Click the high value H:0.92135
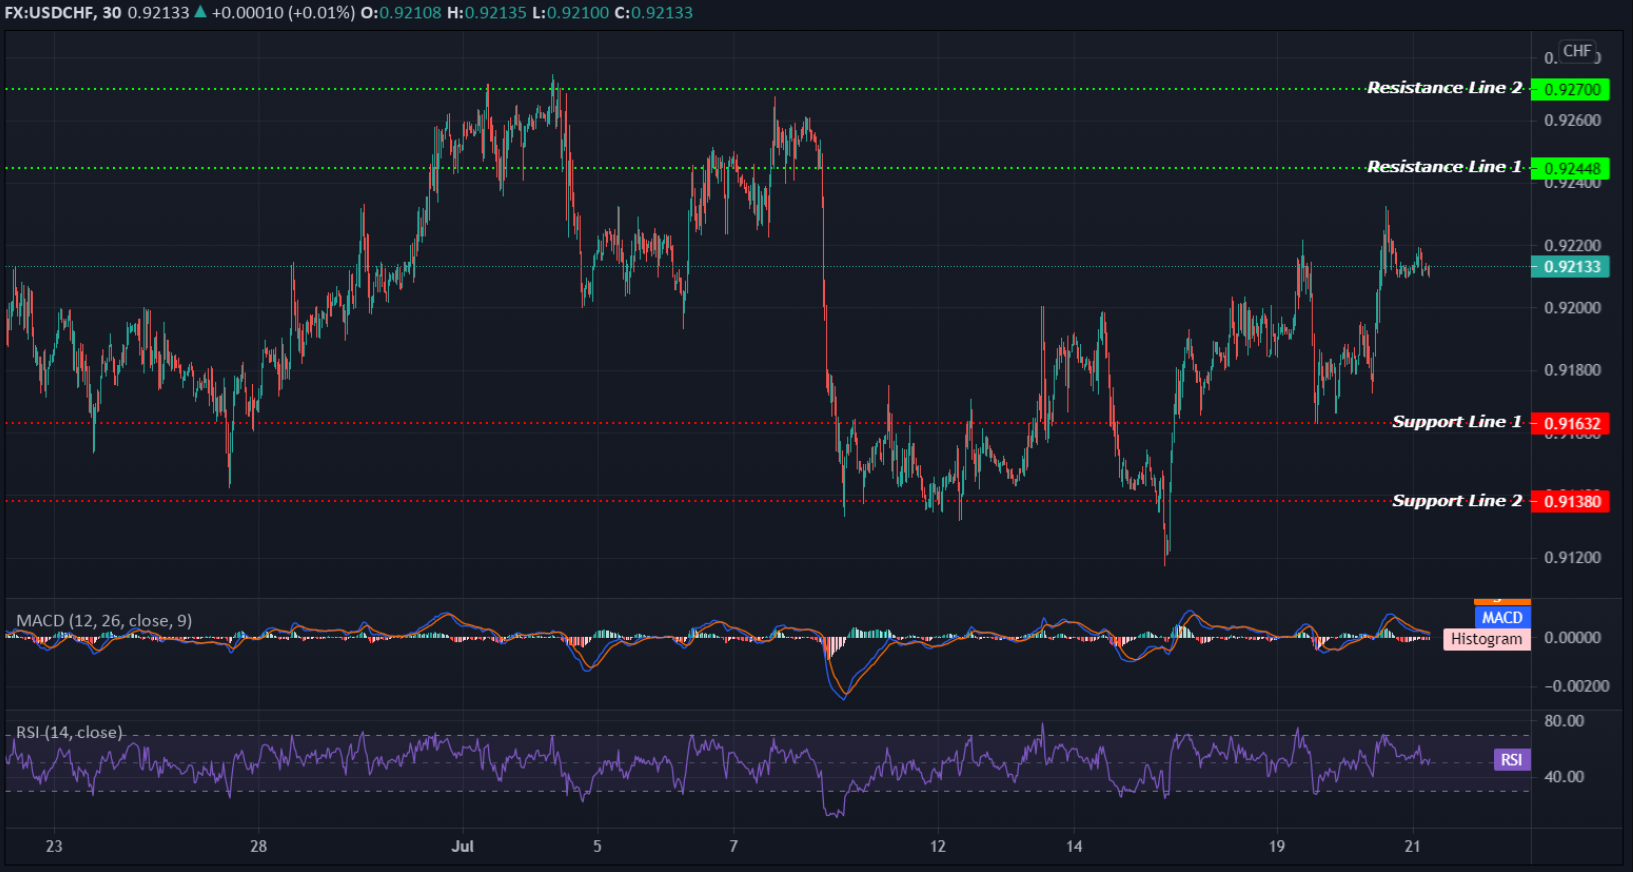1633x872 pixels. click(x=486, y=13)
